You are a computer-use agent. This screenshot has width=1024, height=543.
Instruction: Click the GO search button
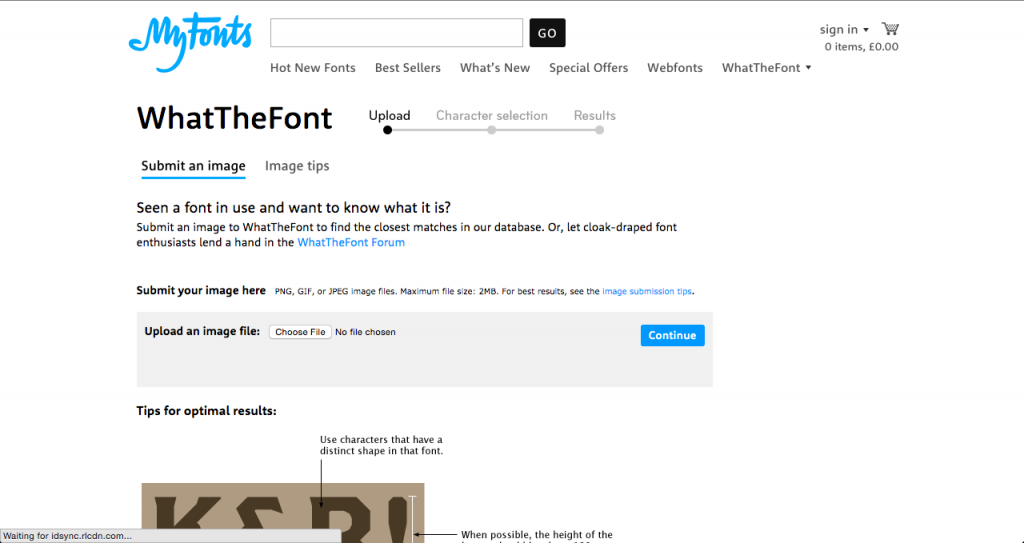pyautogui.click(x=547, y=33)
